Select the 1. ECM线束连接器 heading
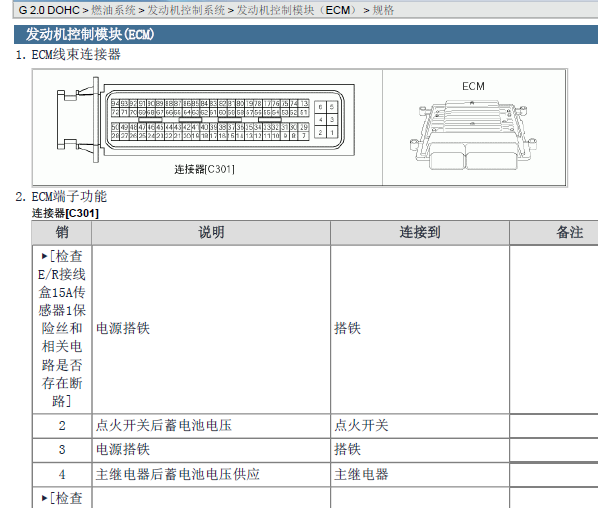598x508 pixels. point(68,55)
